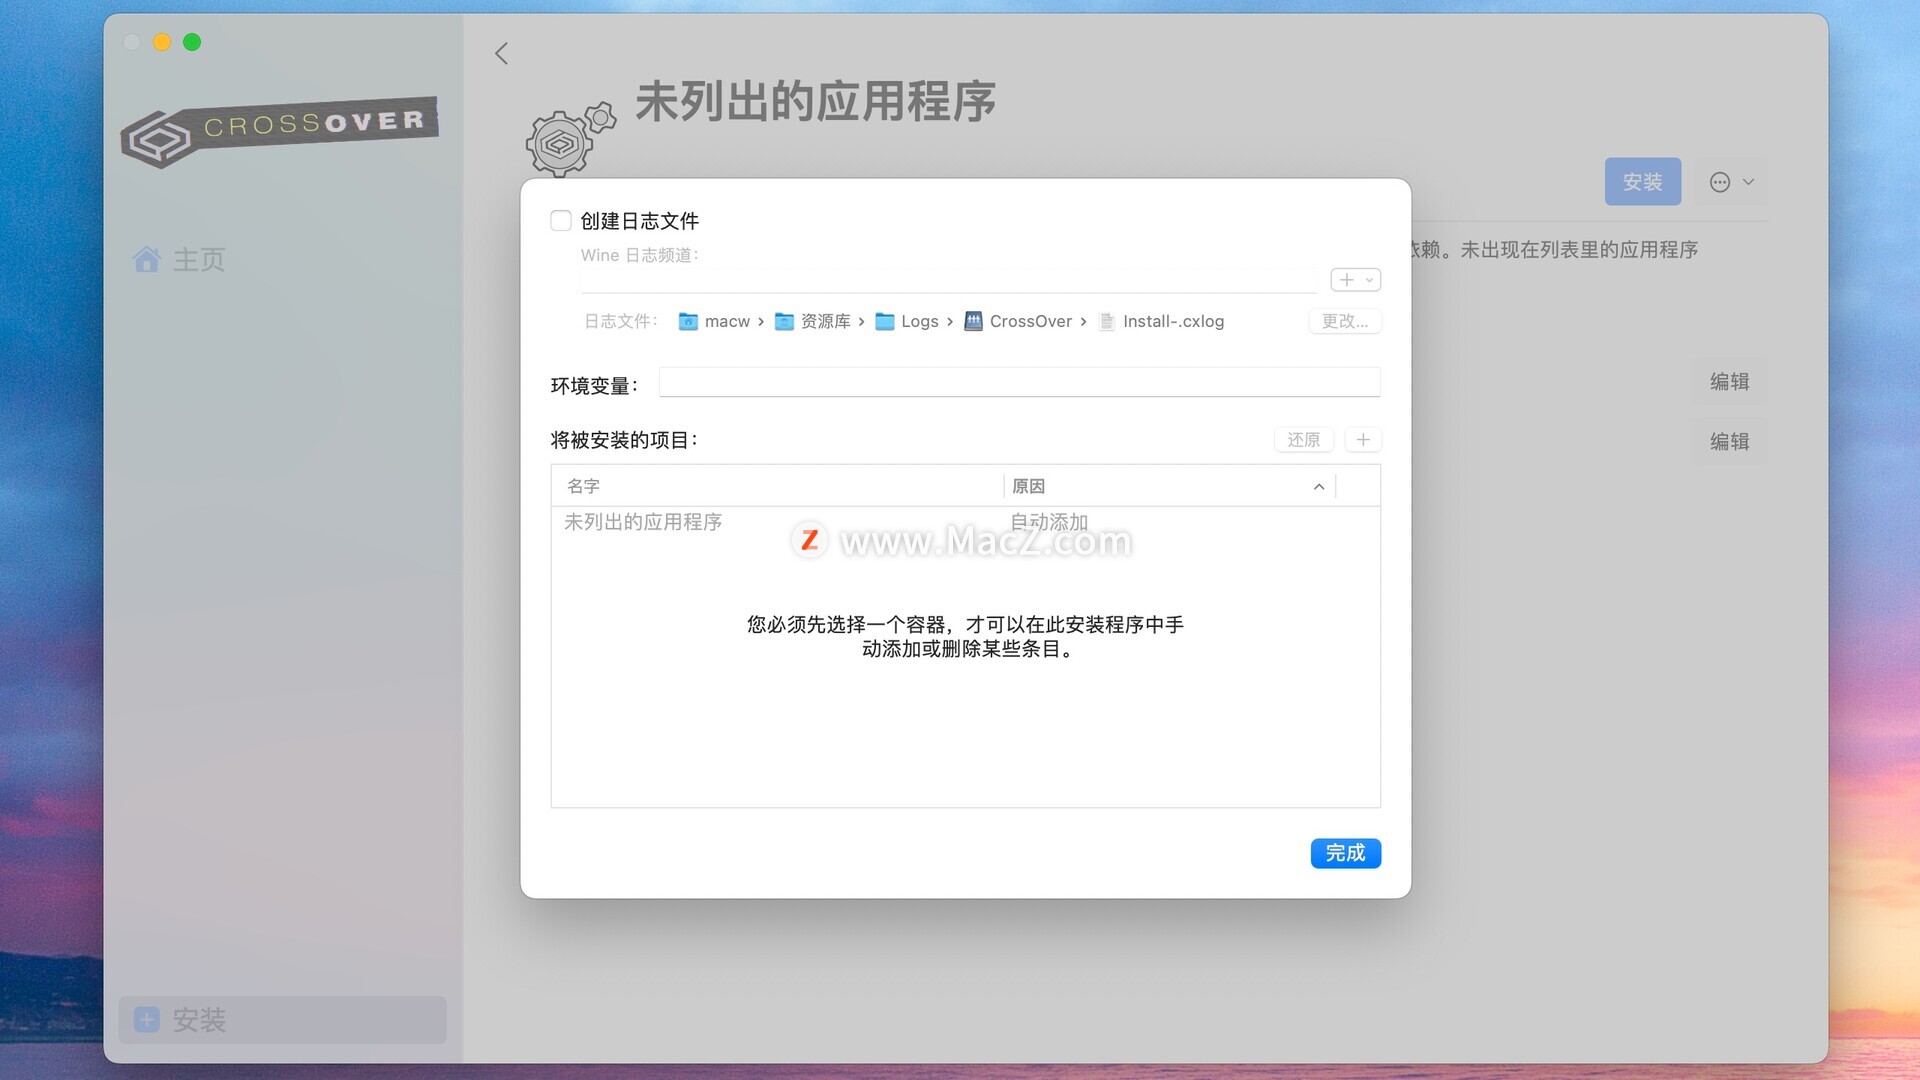Click the blue 安装 button

(x=1642, y=182)
